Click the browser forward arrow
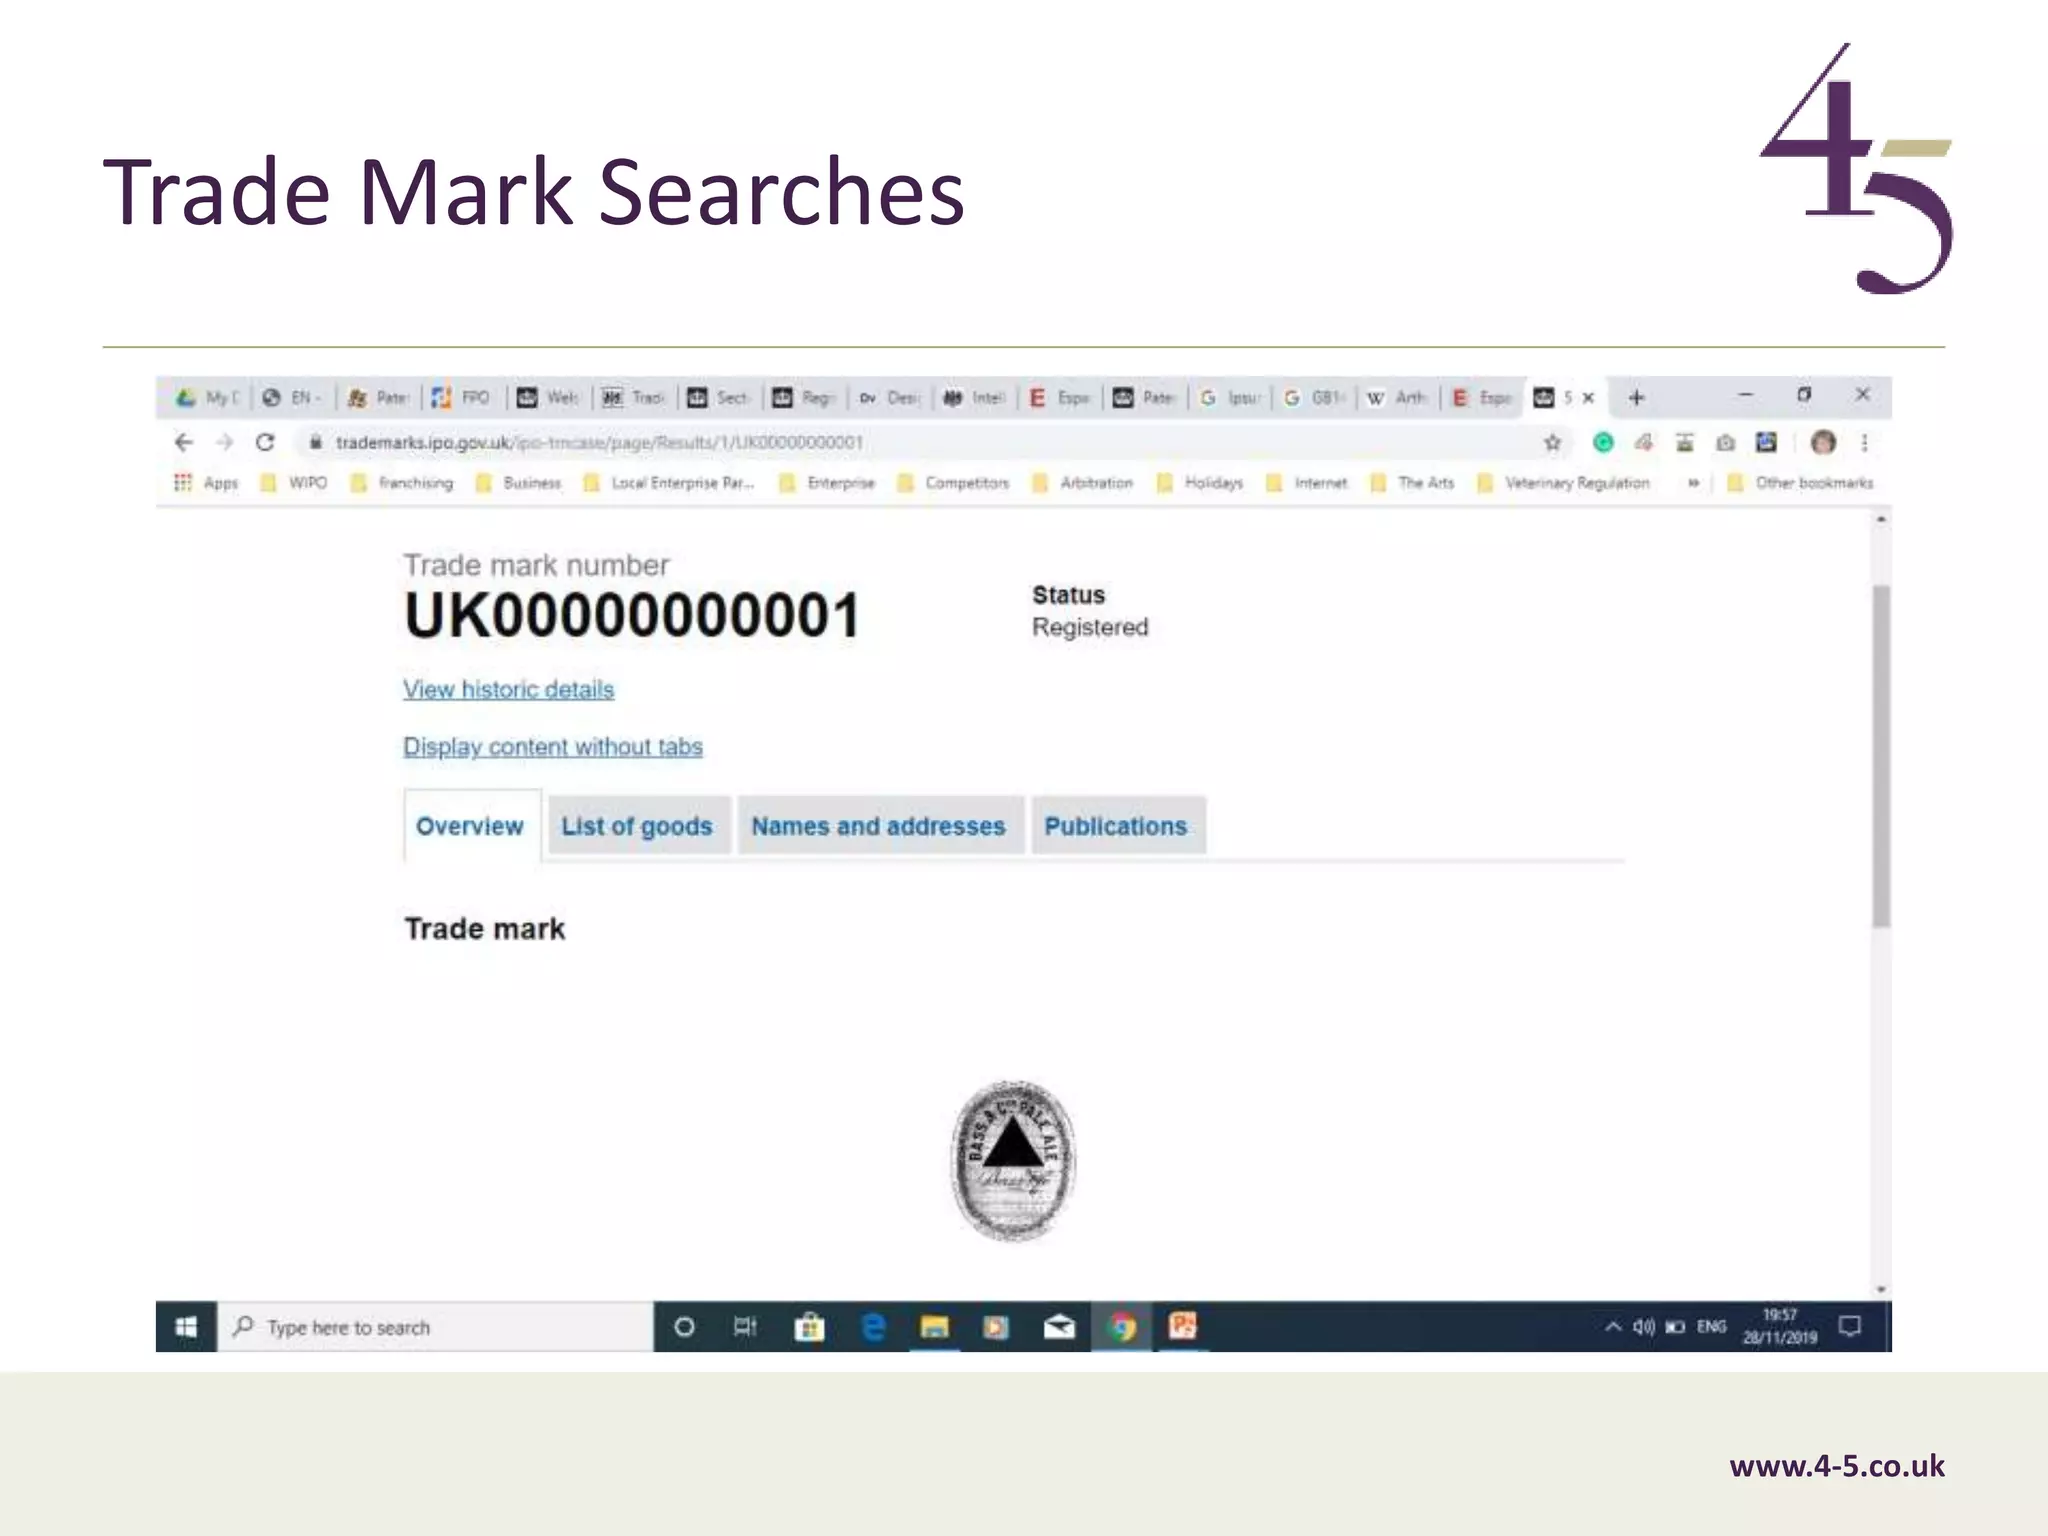2048x1536 pixels. pyautogui.click(x=224, y=442)
